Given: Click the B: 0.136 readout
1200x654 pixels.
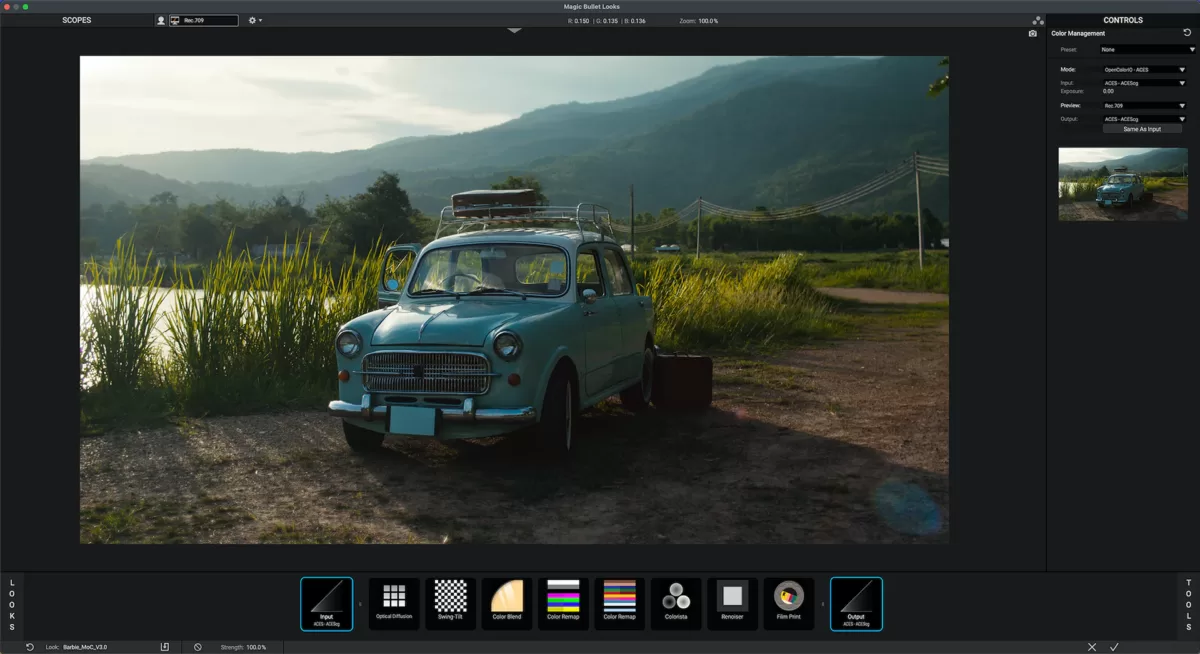Looking at the screenshot, I should pyautogui.click(x=634, y=20).
